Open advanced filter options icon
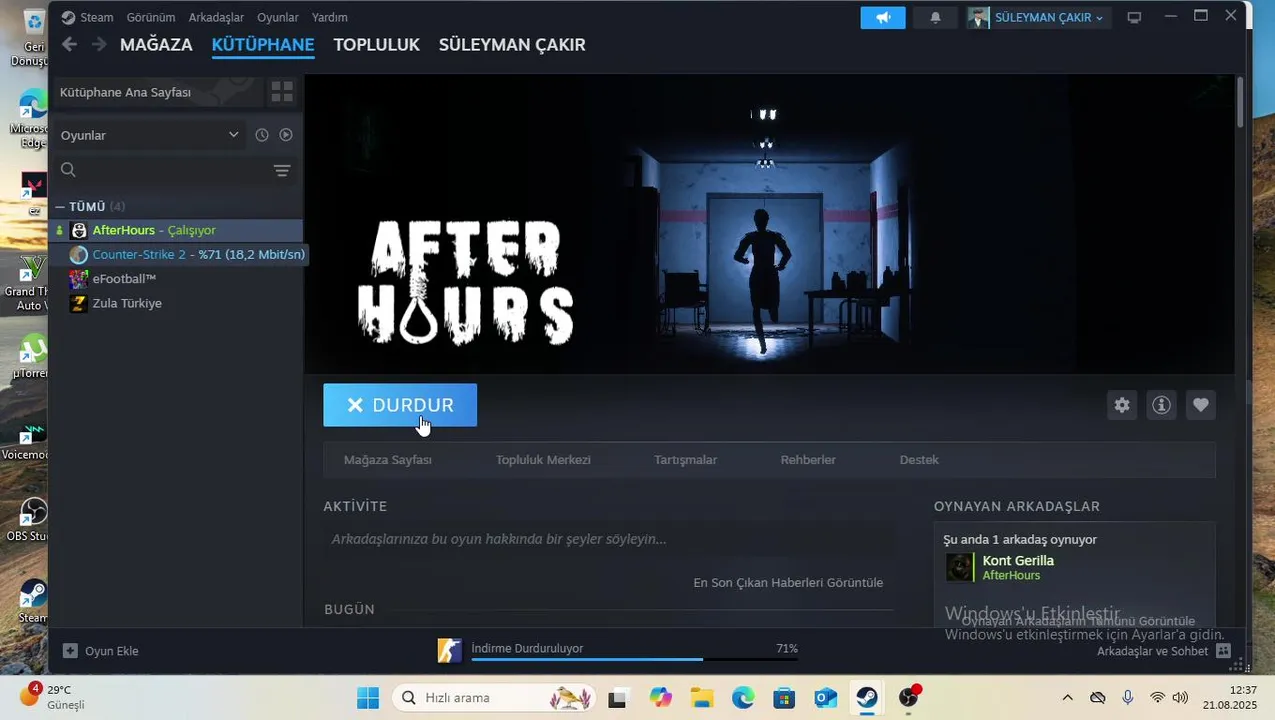 [x=282, y=170]
